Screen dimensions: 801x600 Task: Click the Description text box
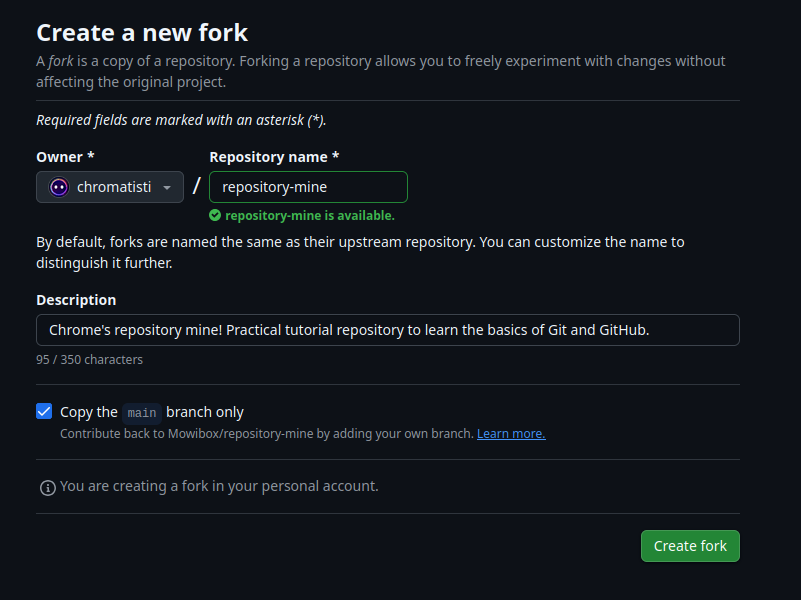click(388, 329)
